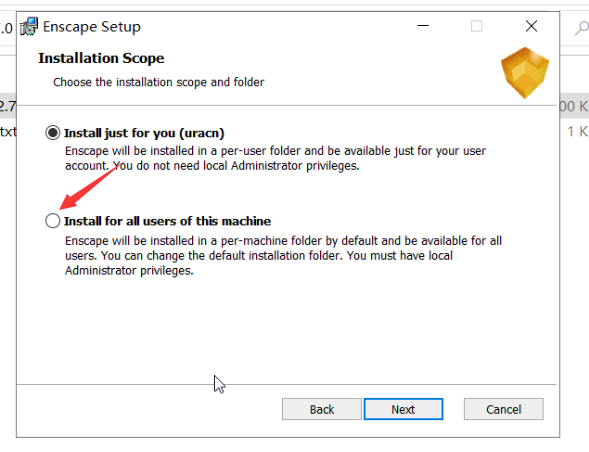The image size is (589, 452).
Task: Click the disabled maximize button
Action: [477, 26]
